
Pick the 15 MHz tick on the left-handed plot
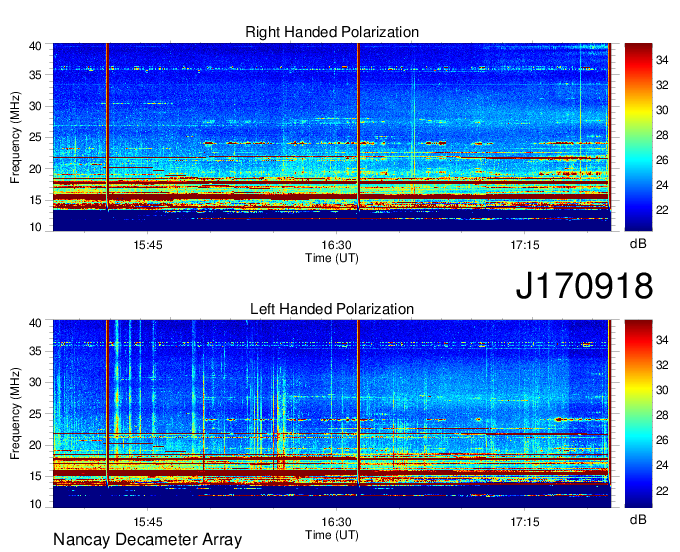(x=35, y=477)
